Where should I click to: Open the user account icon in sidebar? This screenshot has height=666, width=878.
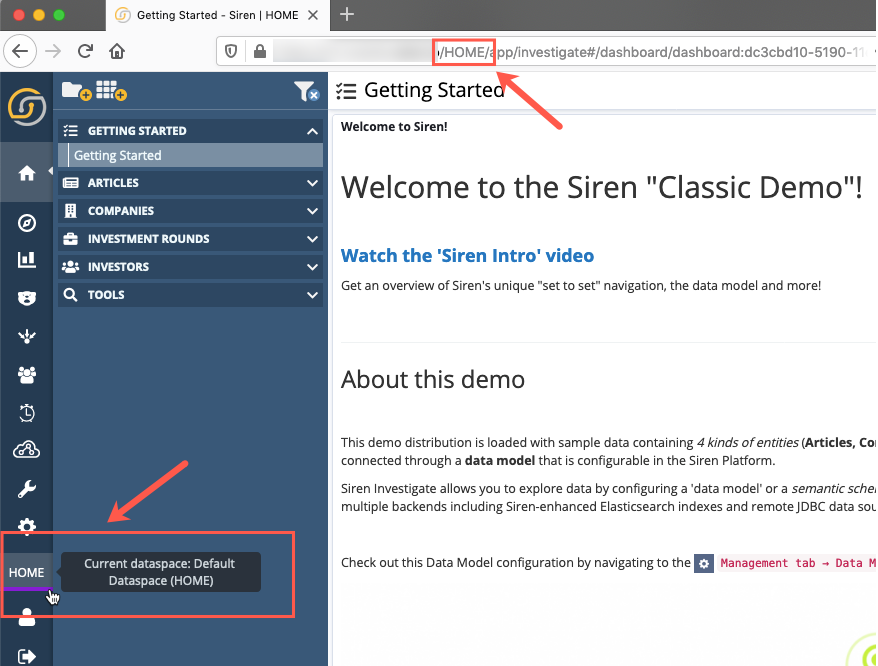26,617
